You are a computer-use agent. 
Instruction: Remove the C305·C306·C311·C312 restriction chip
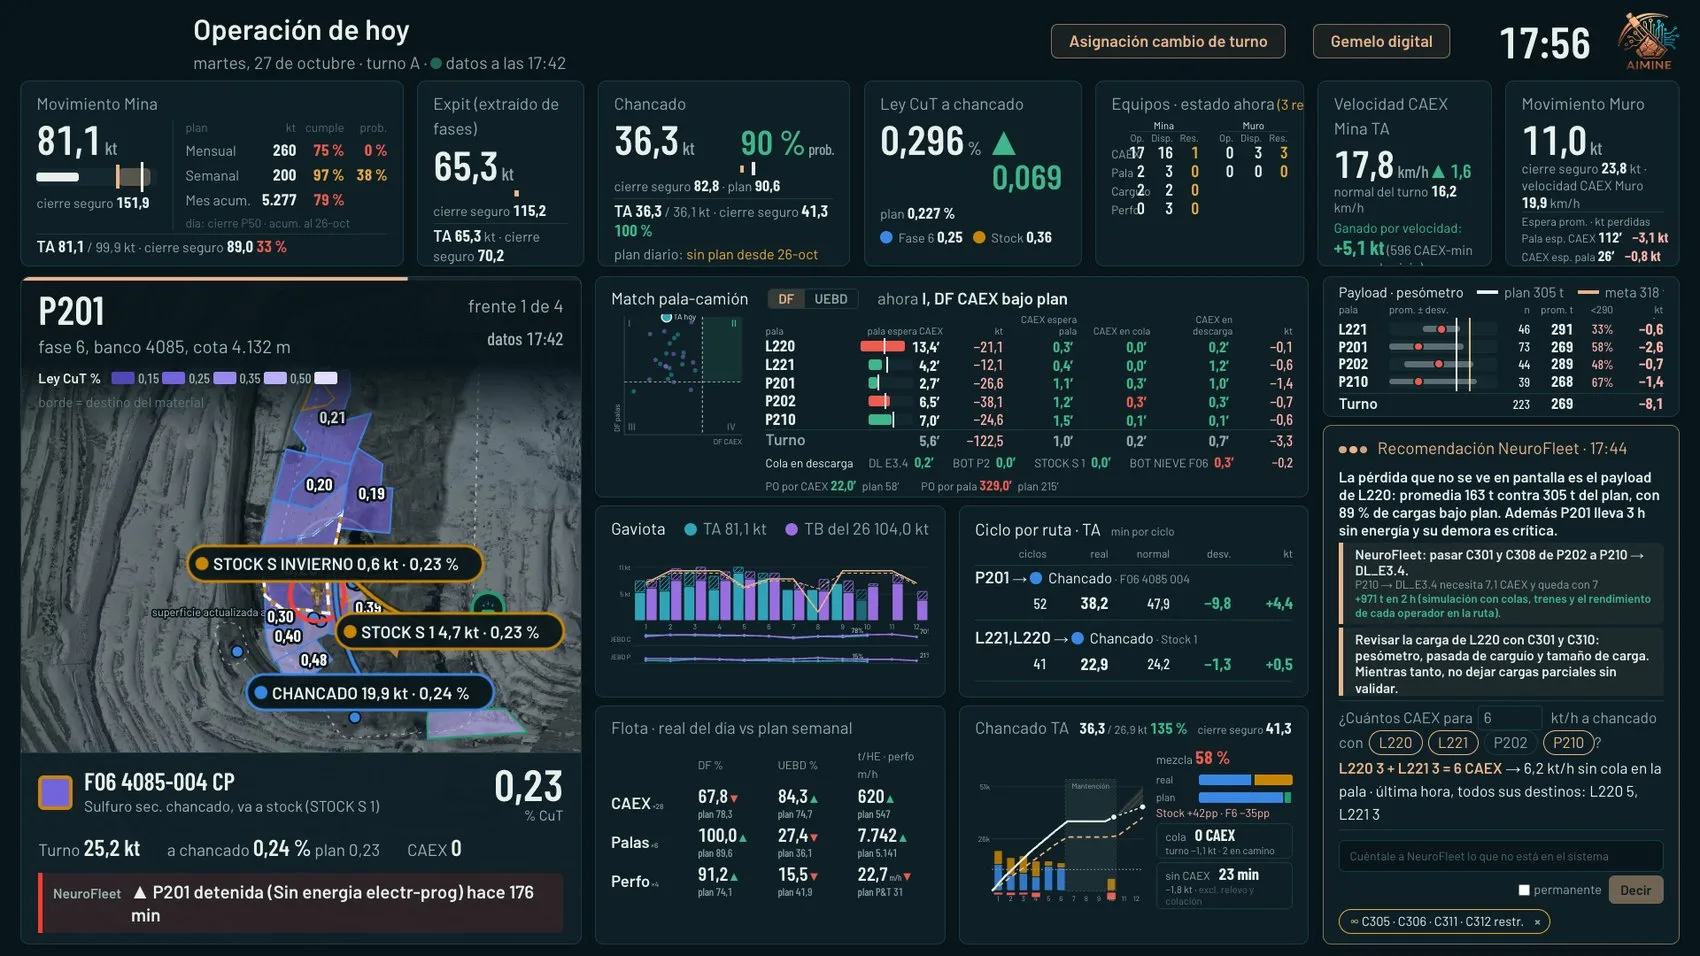tap(1537, 922)
